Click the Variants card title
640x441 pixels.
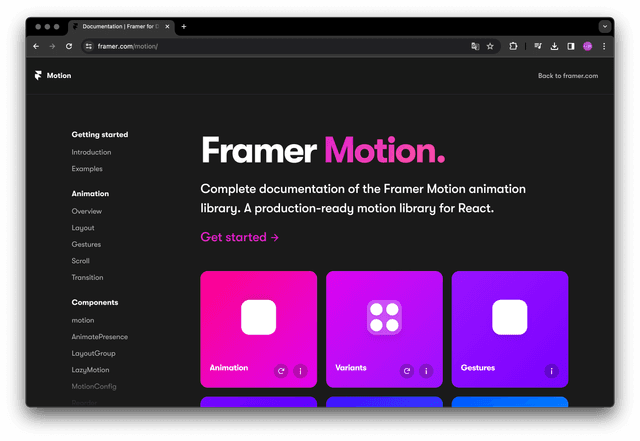point(351,368)
